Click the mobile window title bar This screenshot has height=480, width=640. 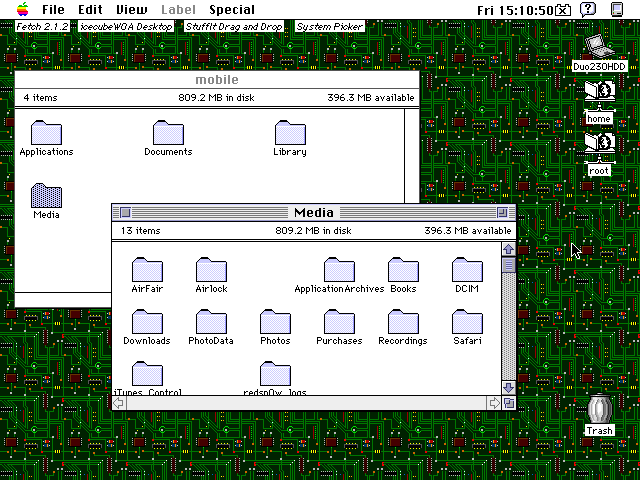pos(217,80)
